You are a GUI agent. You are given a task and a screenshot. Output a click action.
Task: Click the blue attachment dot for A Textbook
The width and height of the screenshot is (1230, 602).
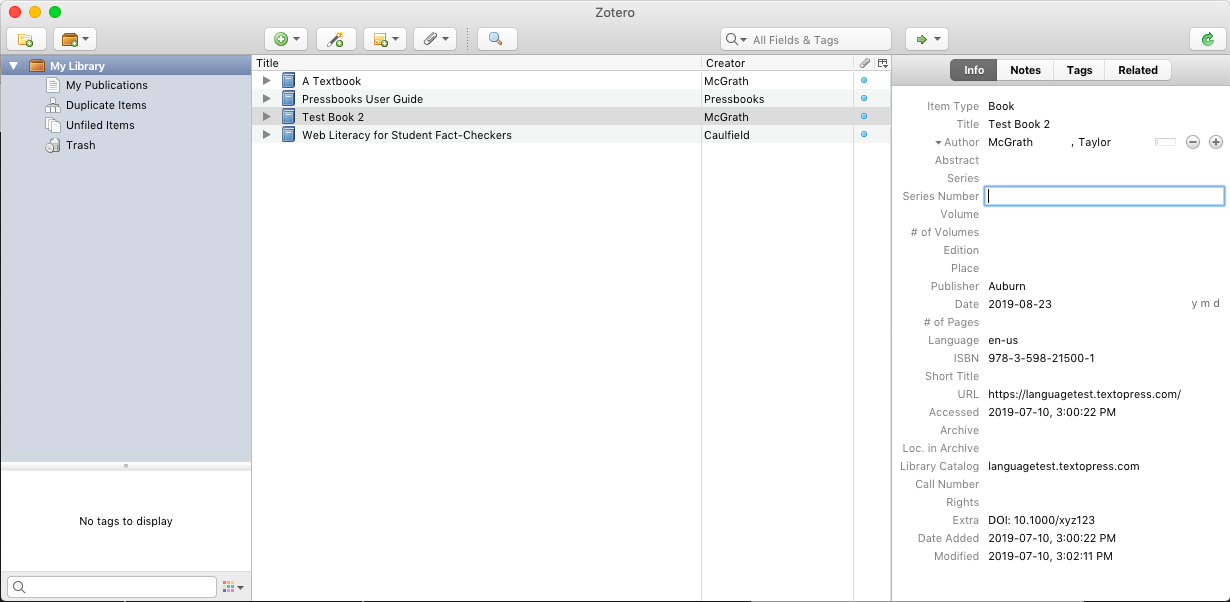864,80
